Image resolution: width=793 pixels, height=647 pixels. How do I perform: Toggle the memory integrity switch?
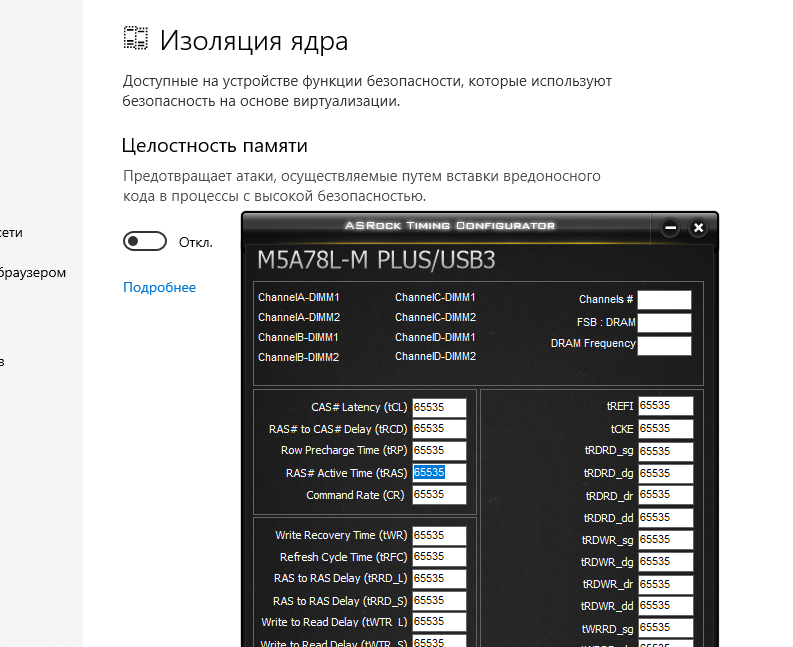[144, 241]
